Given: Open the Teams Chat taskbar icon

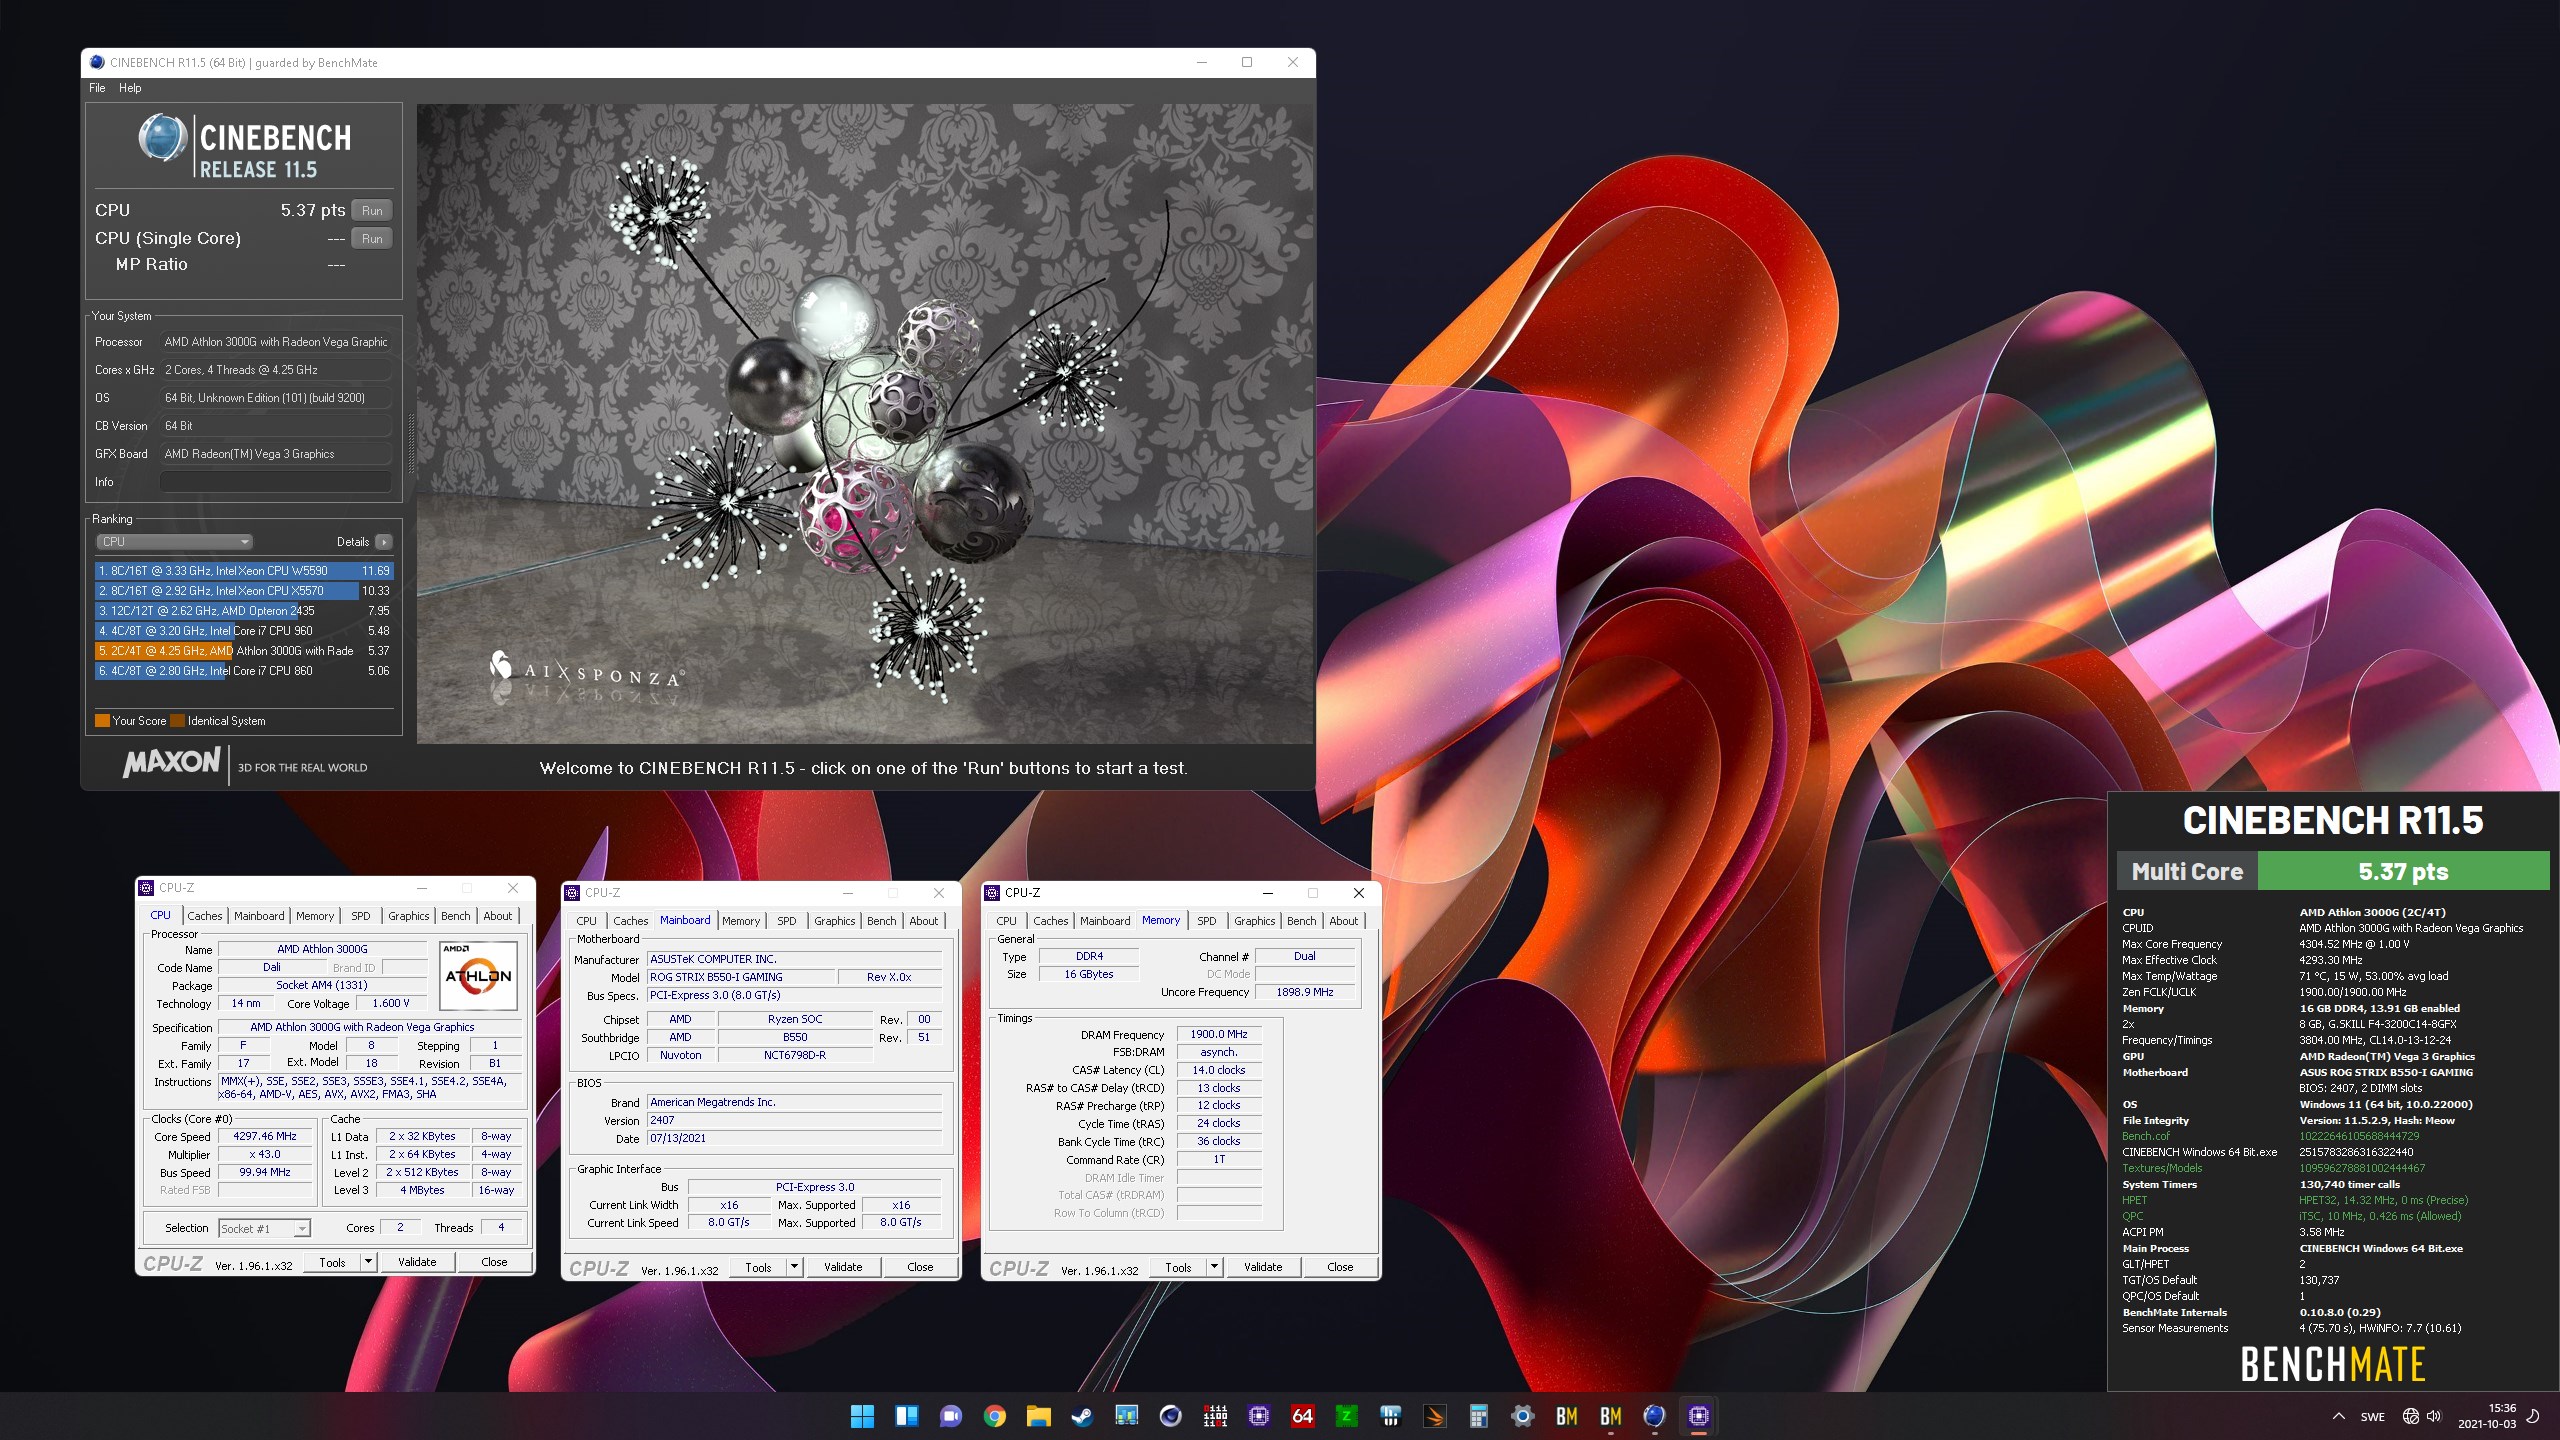Looking at the screenshot, I should tap(950, 1416).
